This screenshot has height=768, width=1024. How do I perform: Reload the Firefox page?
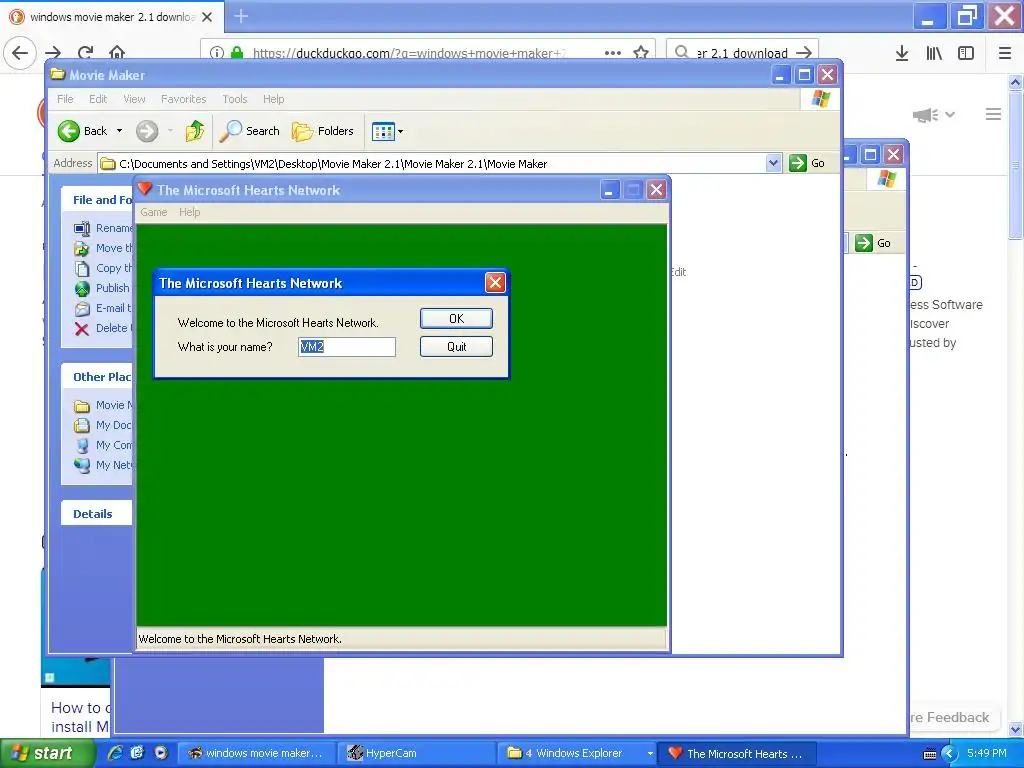tap(85, 52)
